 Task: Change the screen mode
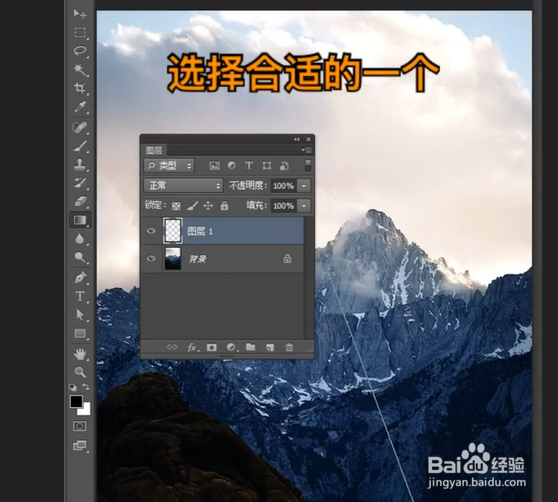80,445
